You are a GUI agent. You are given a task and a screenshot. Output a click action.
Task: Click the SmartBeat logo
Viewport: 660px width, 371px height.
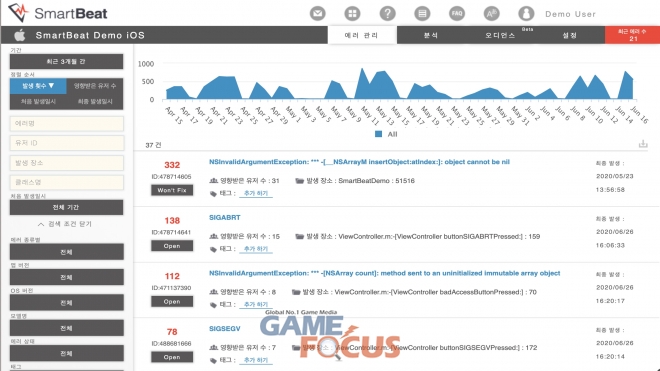click(x=58, y=13)
